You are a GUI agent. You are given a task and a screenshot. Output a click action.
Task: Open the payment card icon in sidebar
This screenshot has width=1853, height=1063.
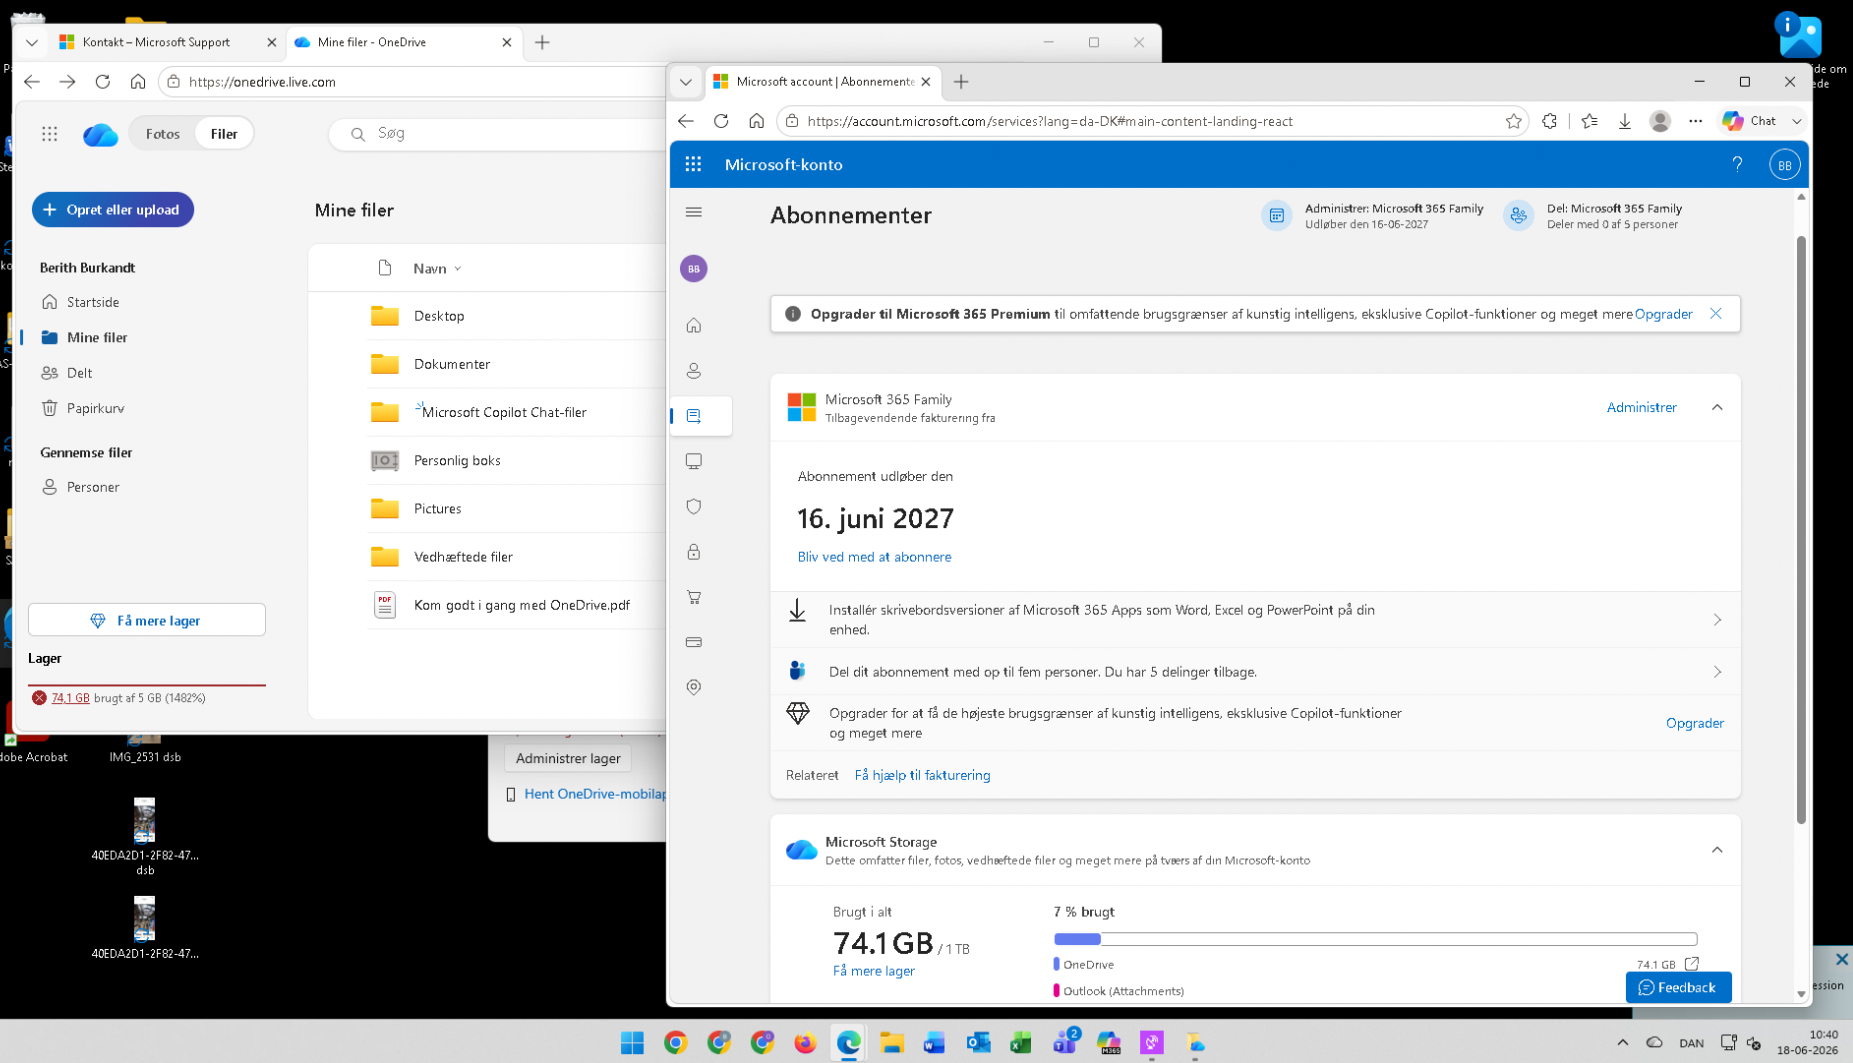point(693,642)
